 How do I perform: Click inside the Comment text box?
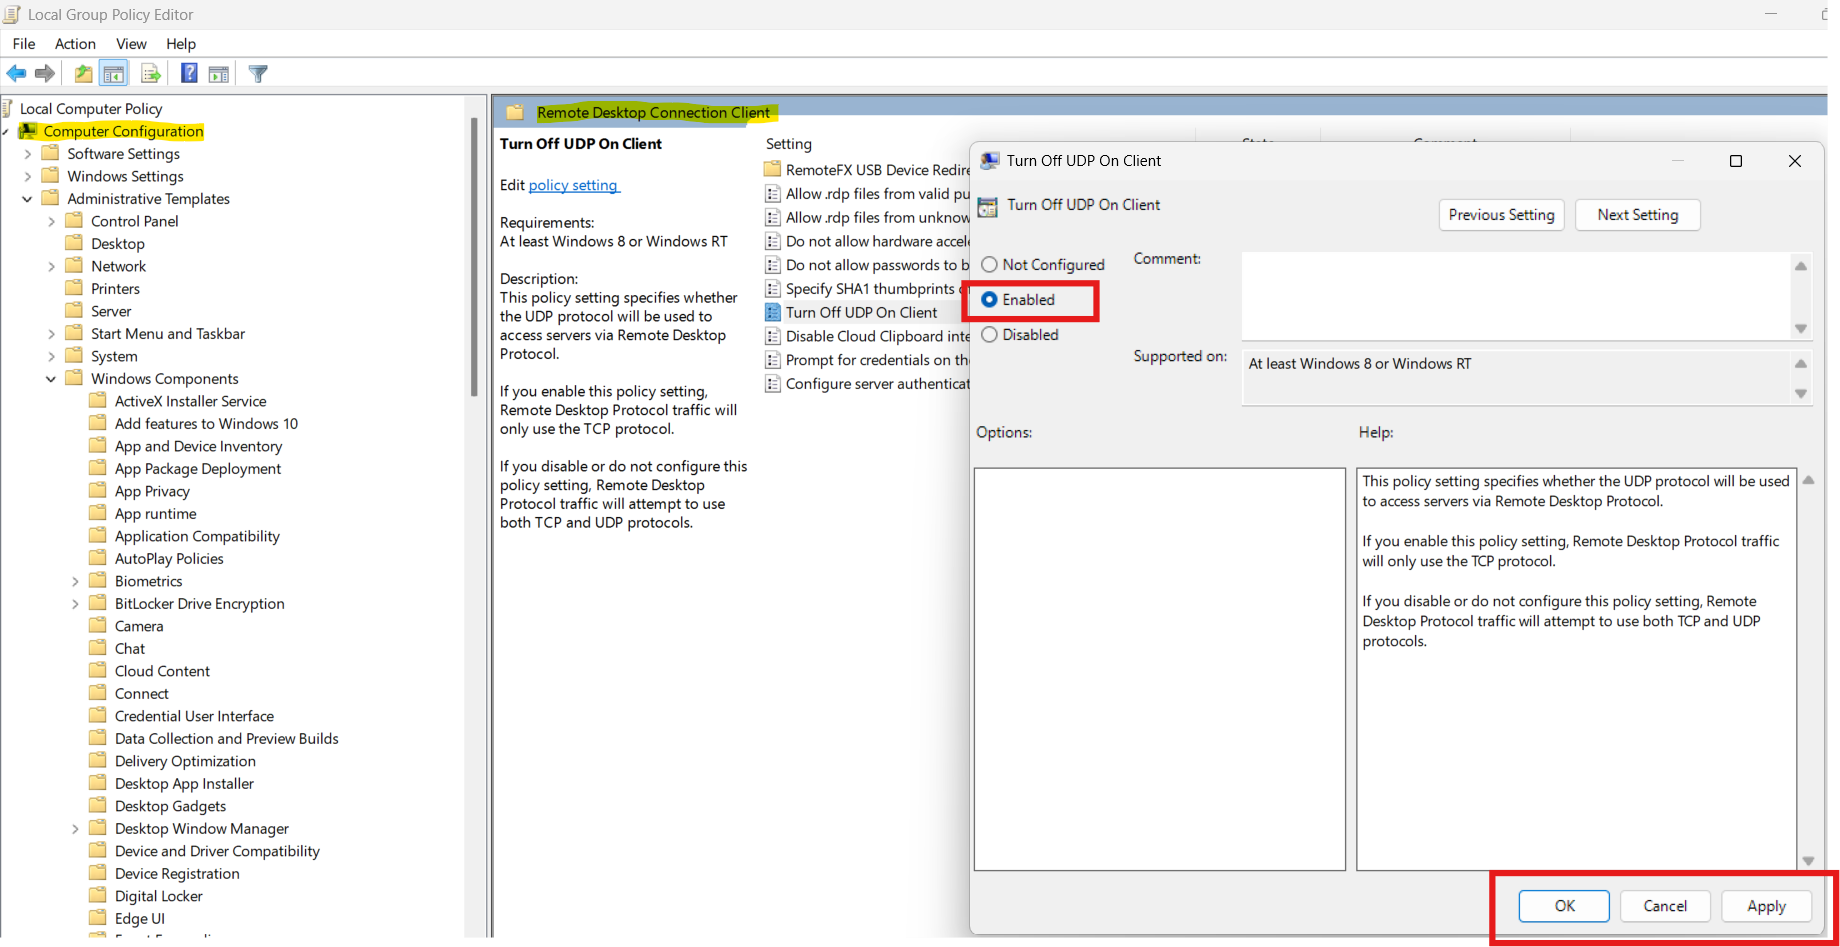(1516, 296)
